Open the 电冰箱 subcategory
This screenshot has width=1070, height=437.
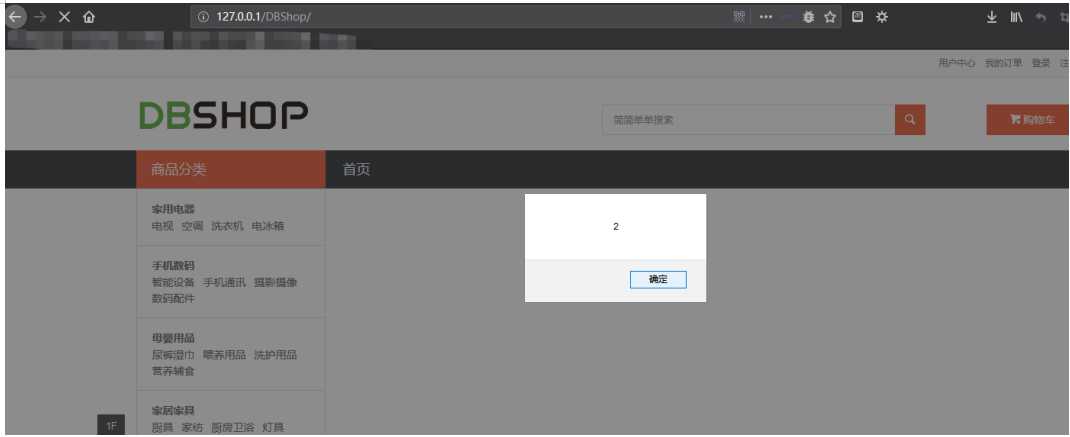pyautogui.click(x=268, y=226)
